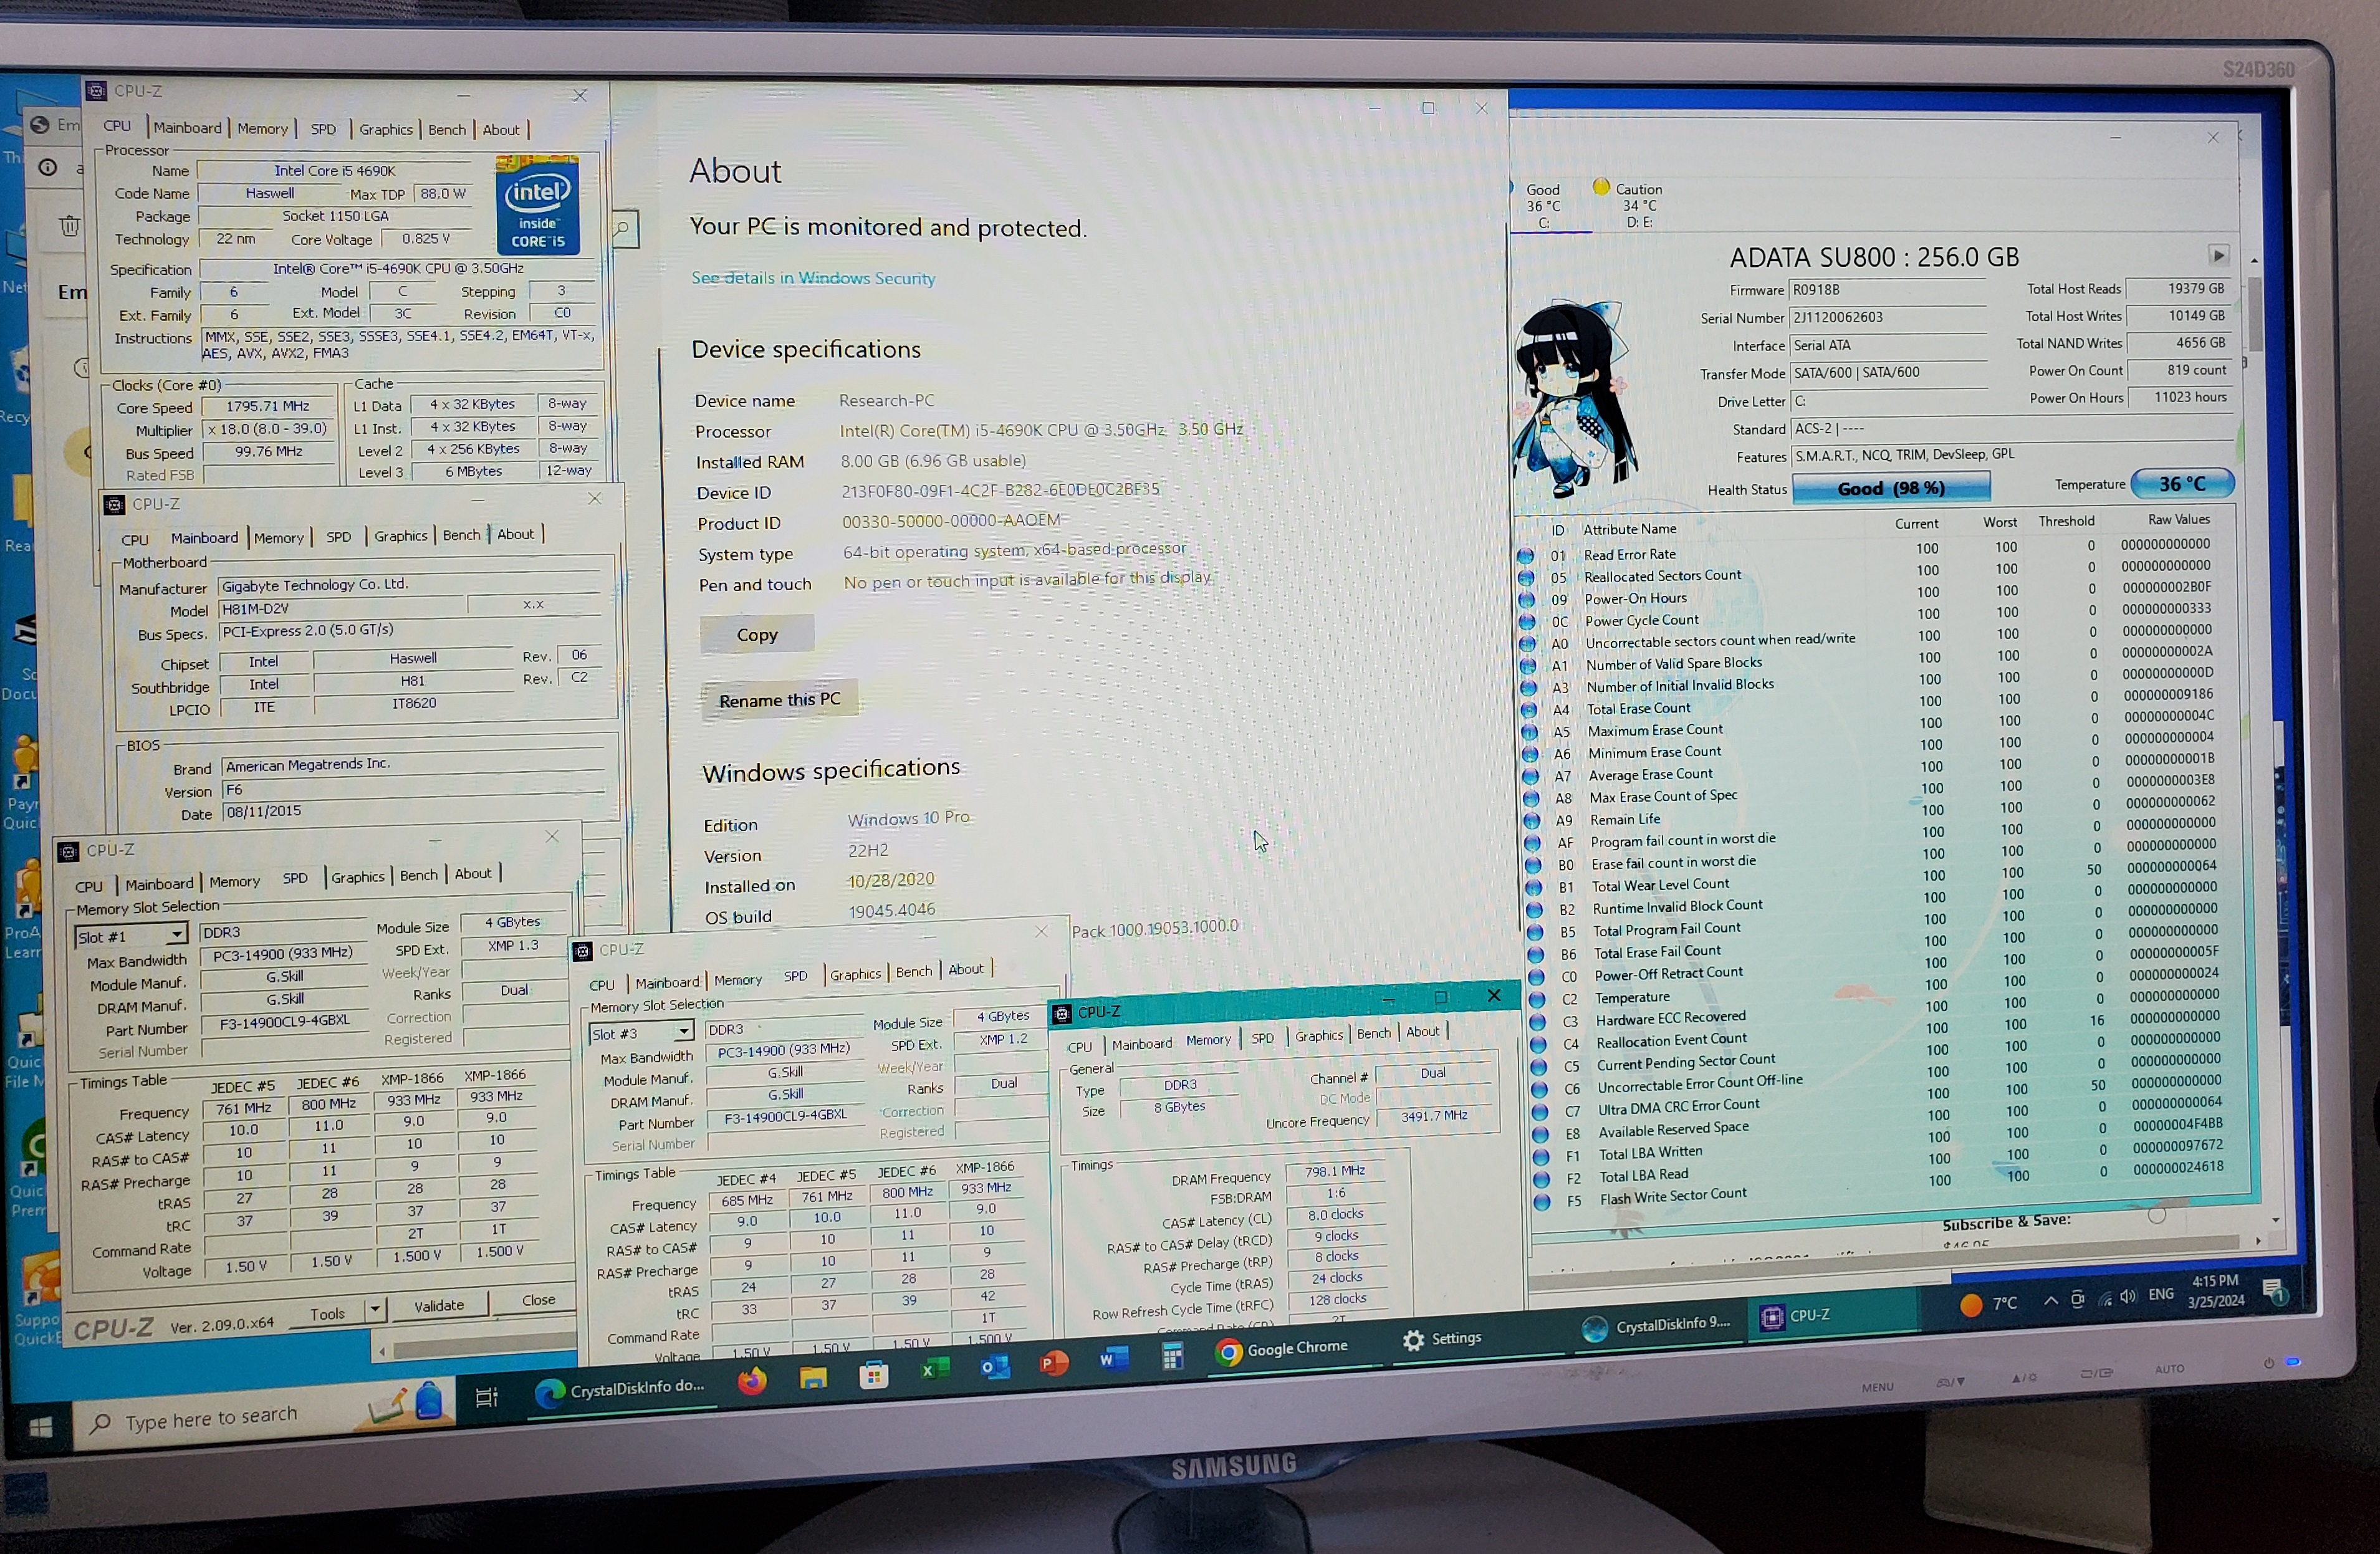
Task: Click the Outlook taskbar icon
Action: 994,1366
